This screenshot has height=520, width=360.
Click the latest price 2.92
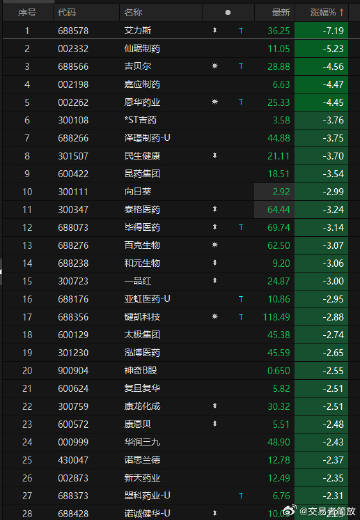[281, 192]
